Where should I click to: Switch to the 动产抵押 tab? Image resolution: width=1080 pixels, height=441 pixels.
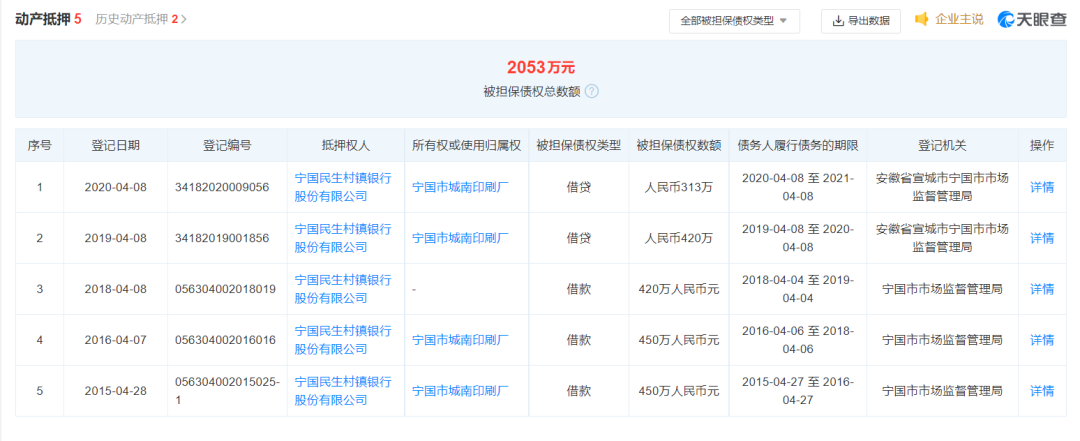48,19
